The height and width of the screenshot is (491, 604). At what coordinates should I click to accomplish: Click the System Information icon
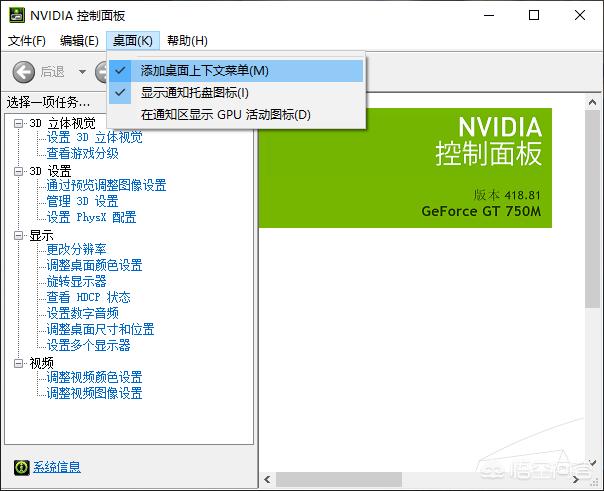point(21,467)
